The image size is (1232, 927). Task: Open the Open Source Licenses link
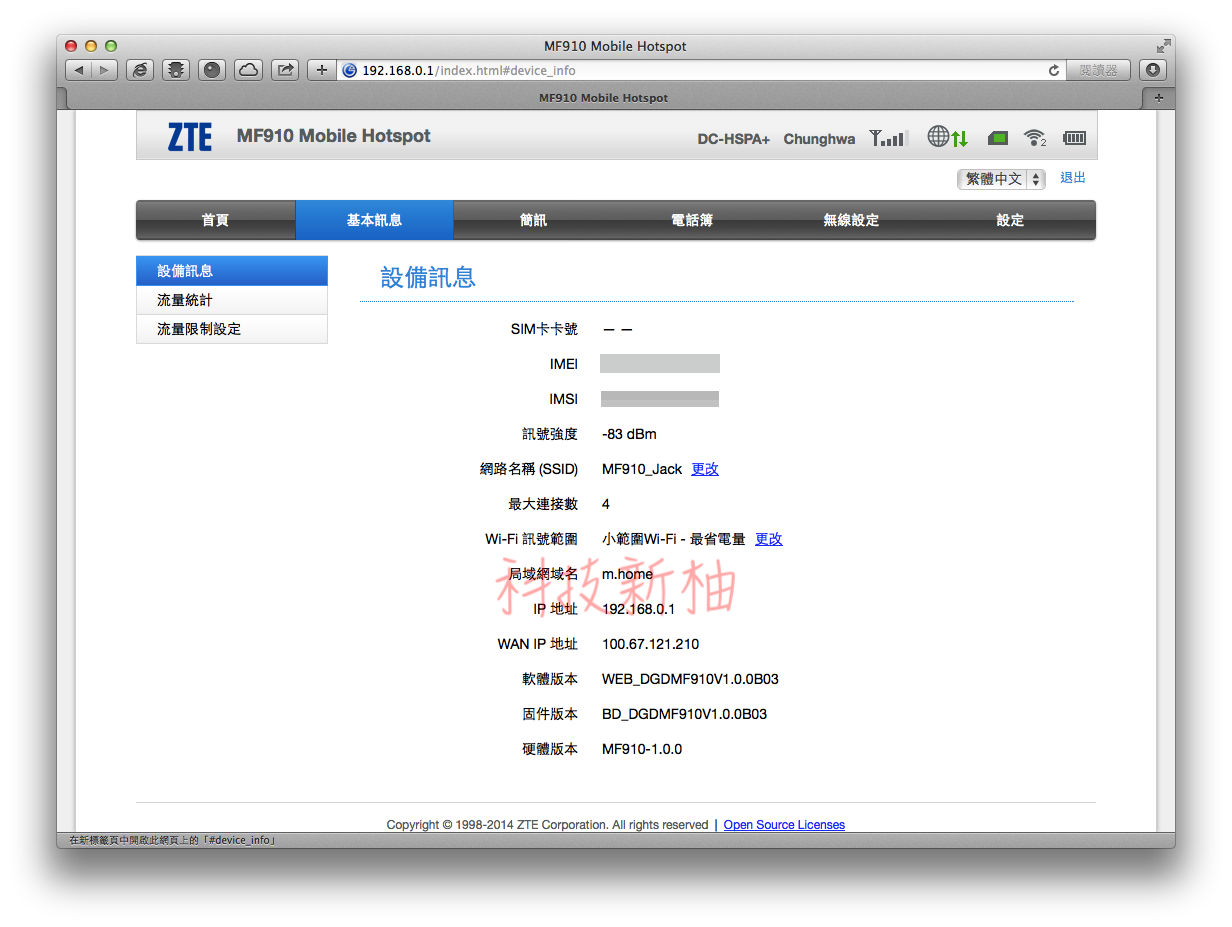click(x=784, y=825)
